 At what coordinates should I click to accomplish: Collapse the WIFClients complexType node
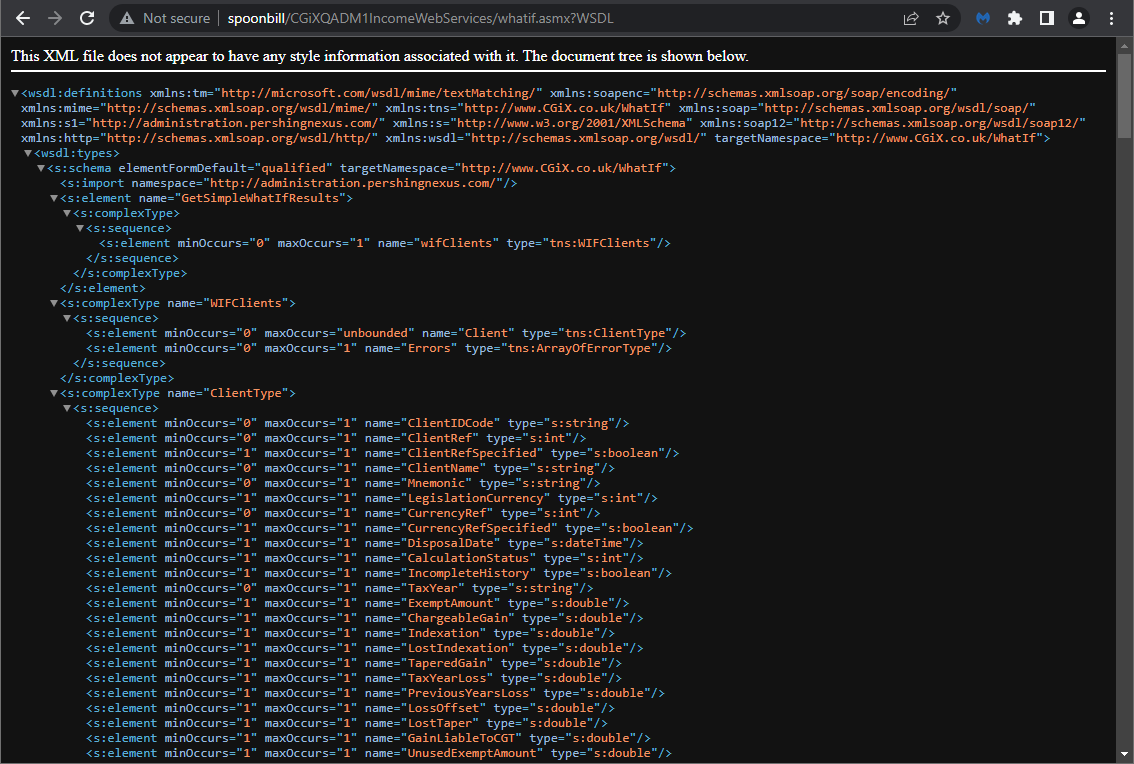pyautogui.click(x=54, y=303)
